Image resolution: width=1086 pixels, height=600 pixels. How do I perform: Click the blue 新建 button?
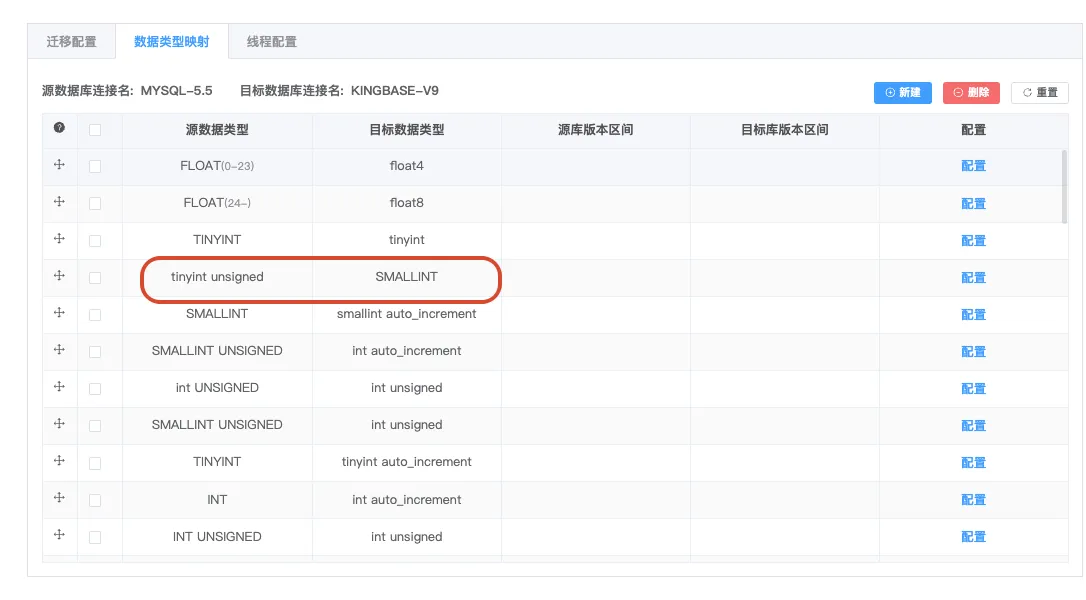(902, 92)
